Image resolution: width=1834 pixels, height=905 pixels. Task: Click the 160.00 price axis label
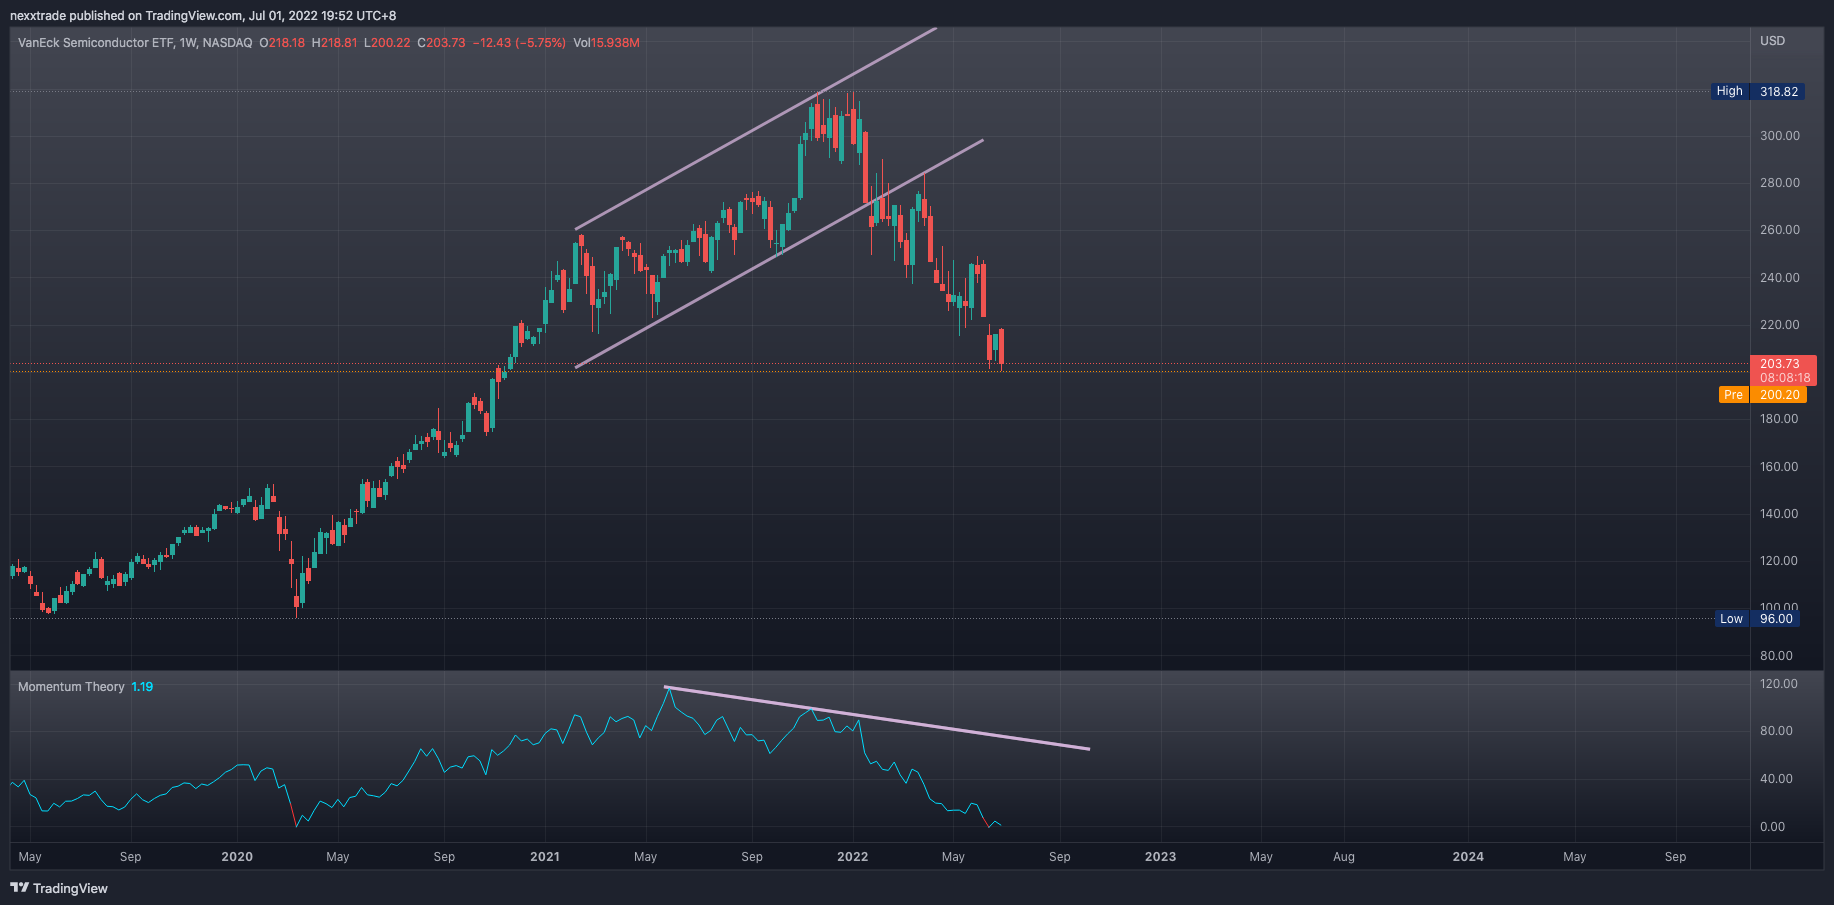(x=1780, y=467)
